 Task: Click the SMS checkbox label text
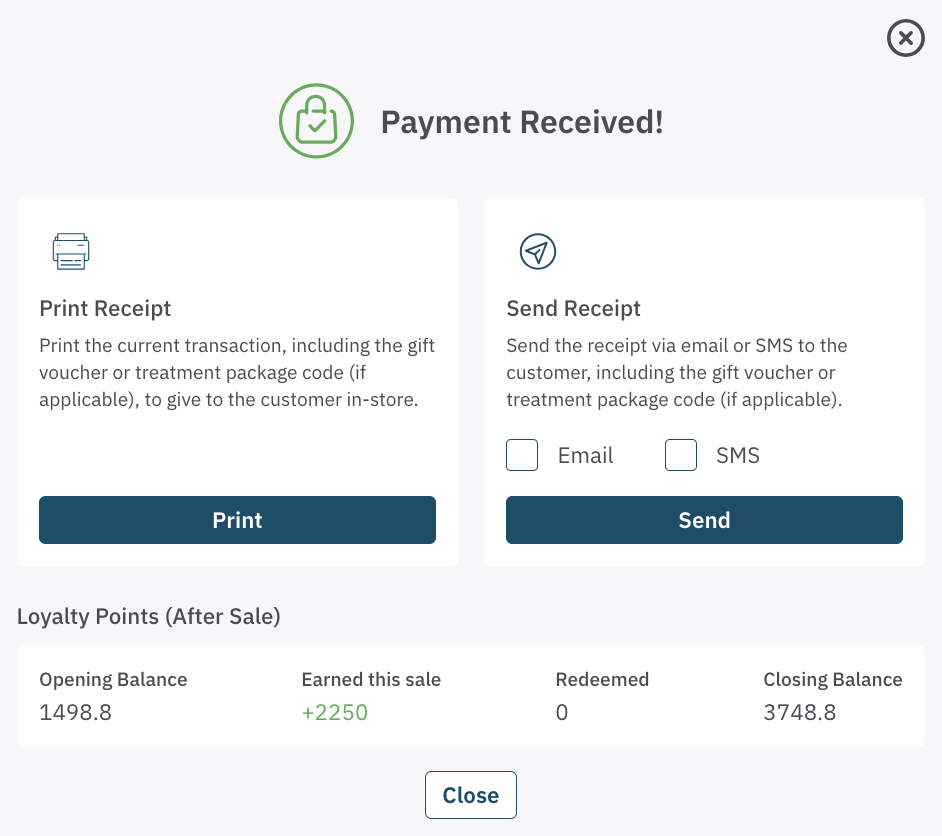(738, 456)
